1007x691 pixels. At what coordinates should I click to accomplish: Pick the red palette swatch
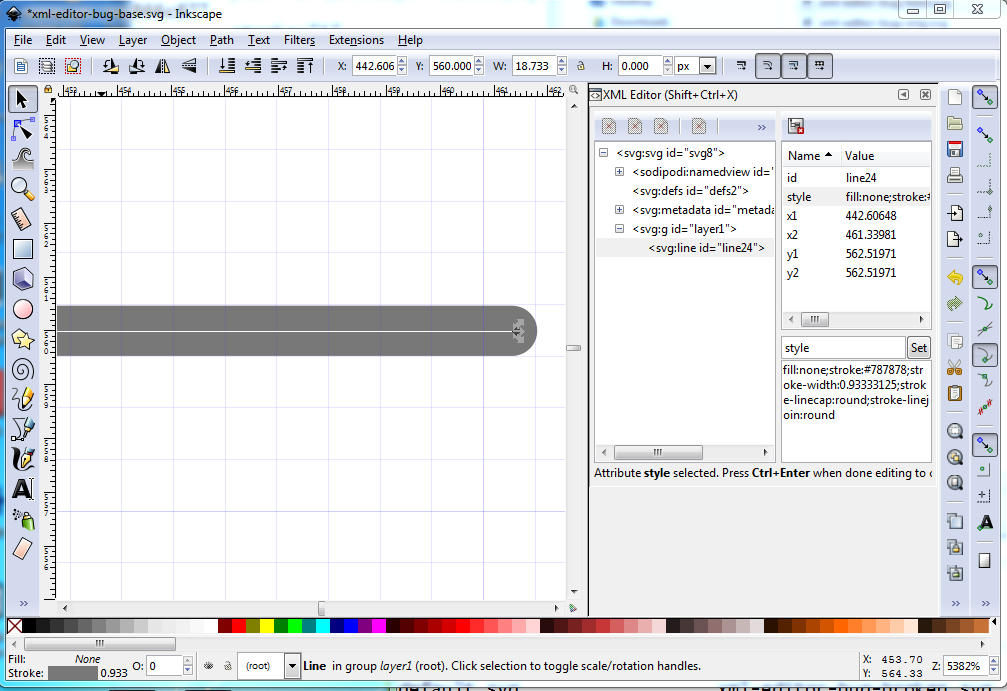click(x=239, y=625)
